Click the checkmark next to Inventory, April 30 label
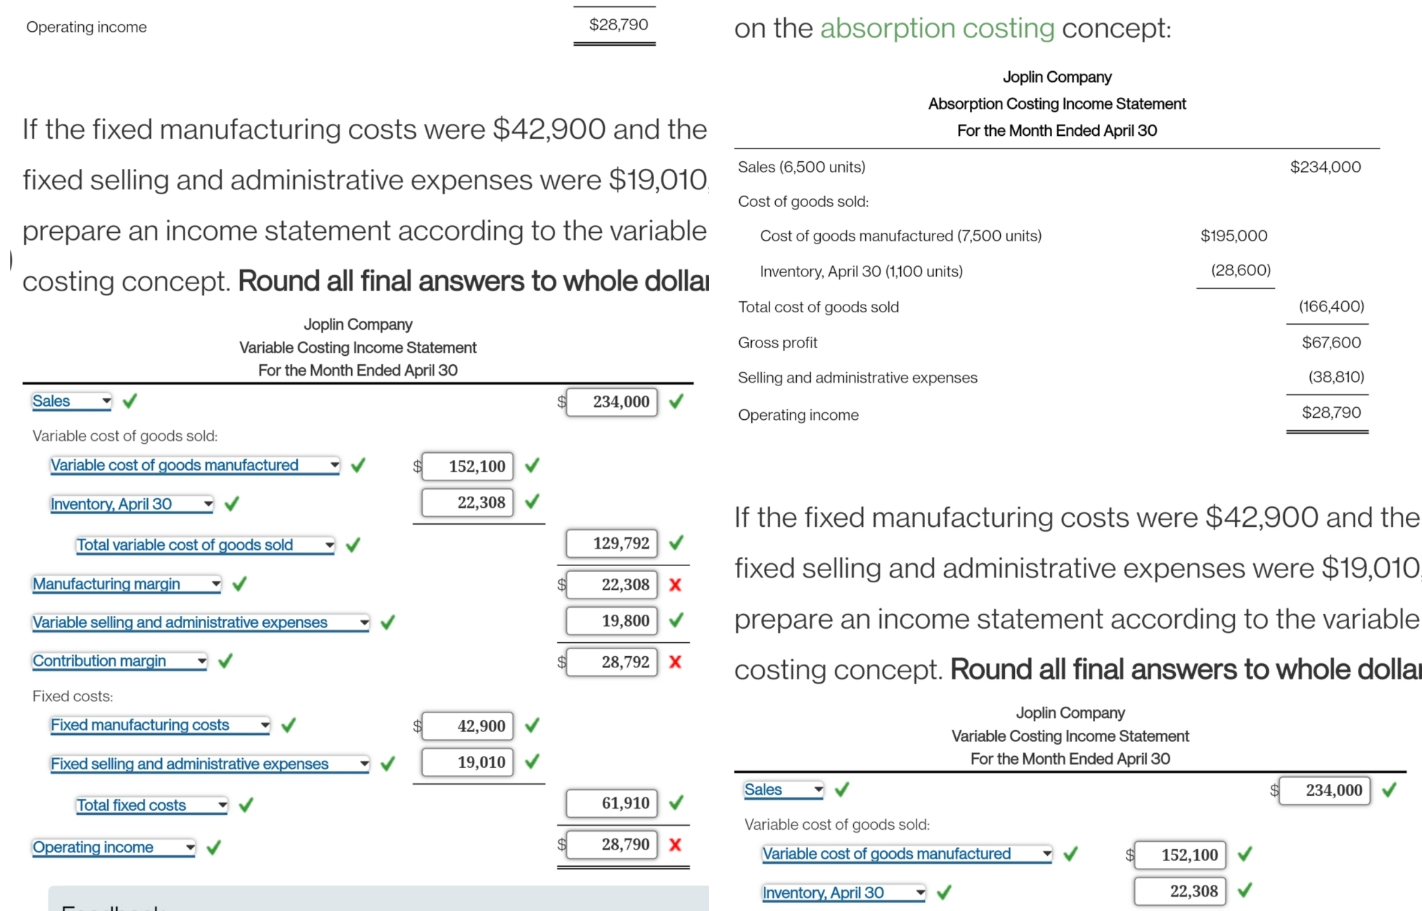The height and width of the screenshot is (911, 1422). (x=231, y=504)
